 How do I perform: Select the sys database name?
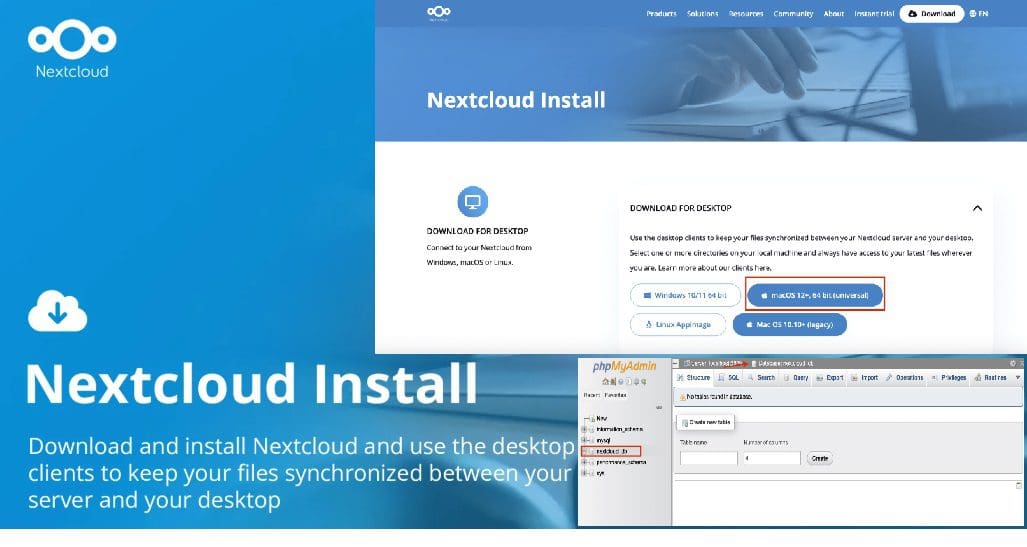pyautogui.click(x=601, y=473)
